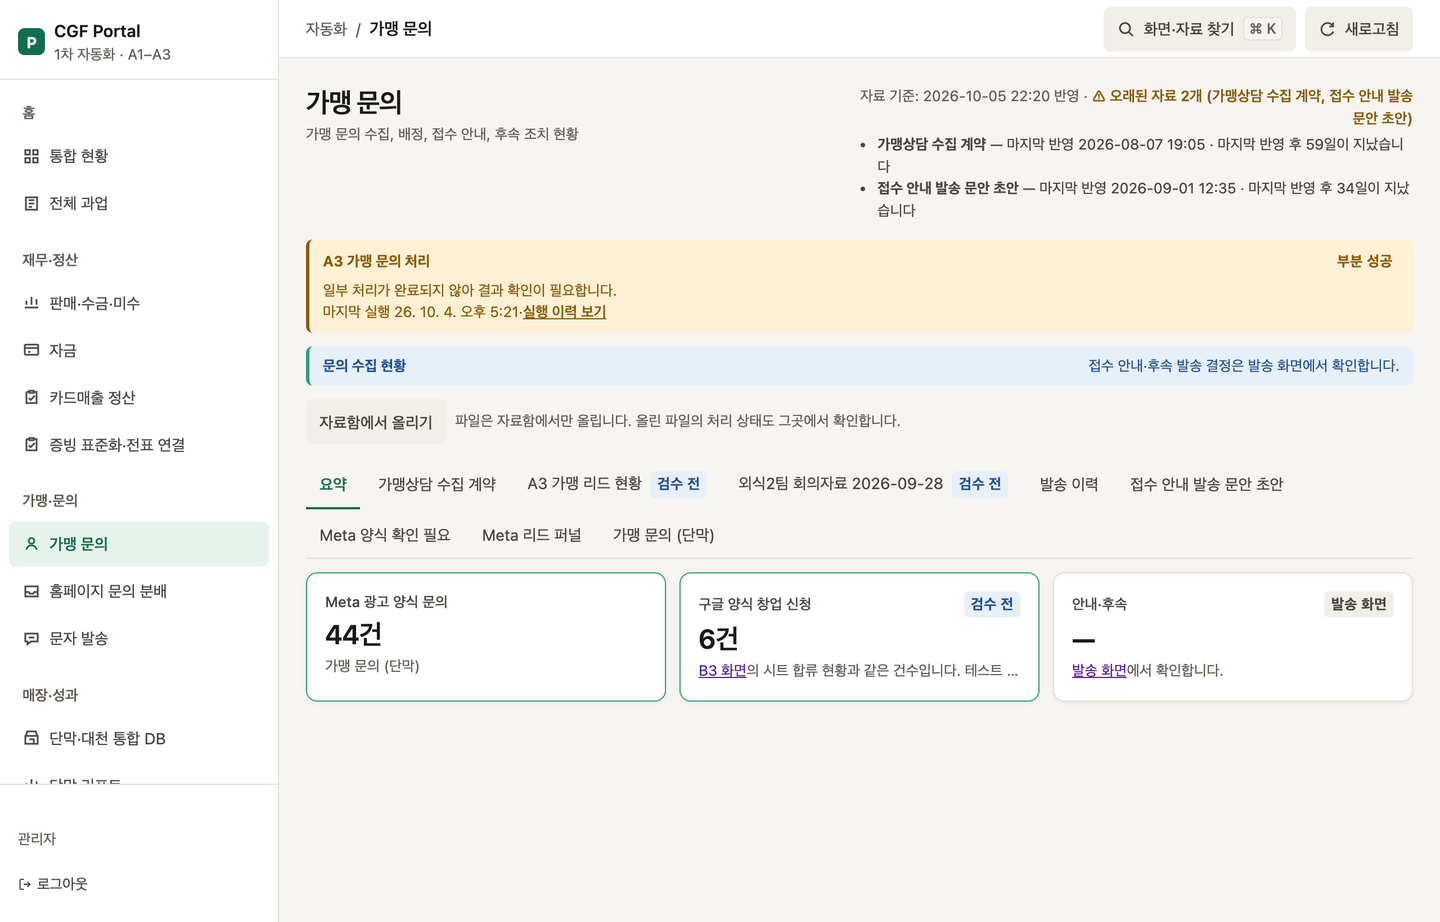Open 외식2팀 회의자료 2026-09-28 tab

(x=872, y=484)
